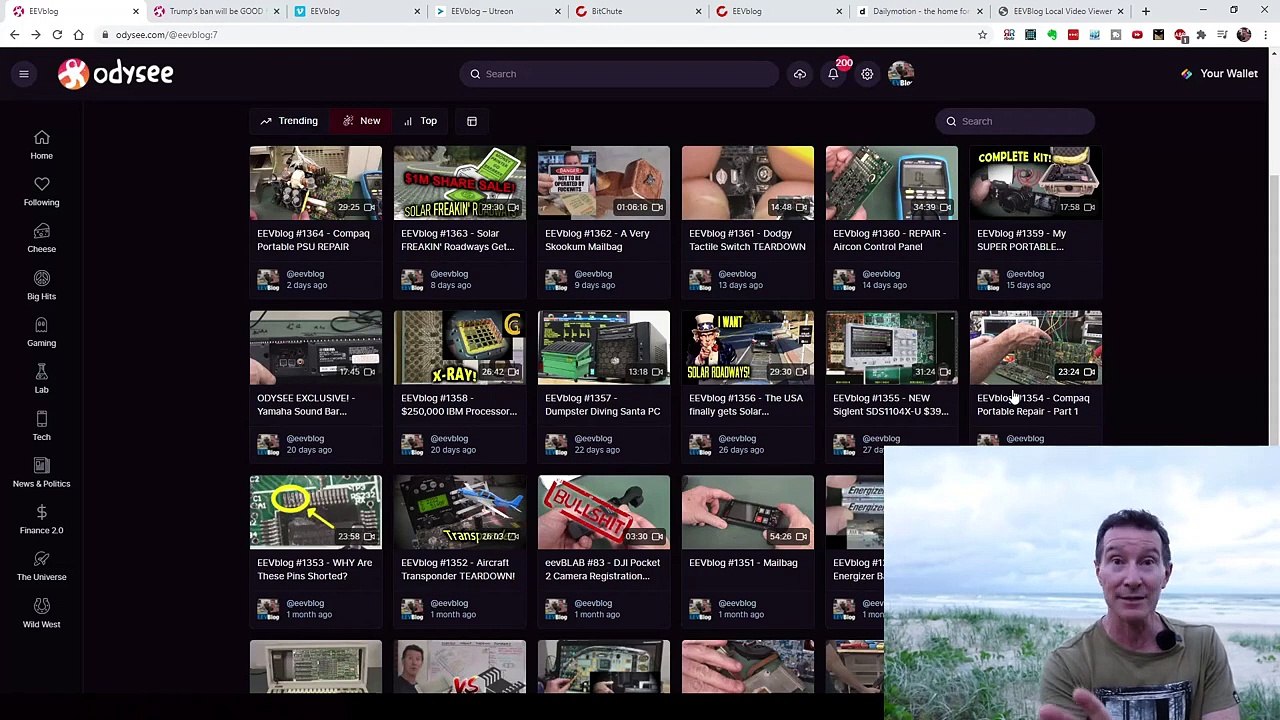Open the settings gear icon
Screen dimensions: 1280x720
[867, 74]
